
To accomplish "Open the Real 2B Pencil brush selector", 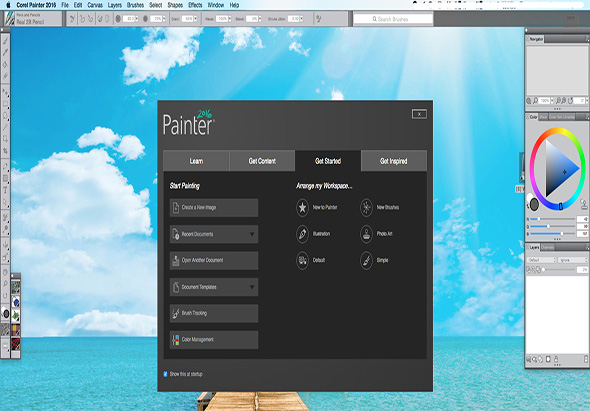I will click(33, 18).
